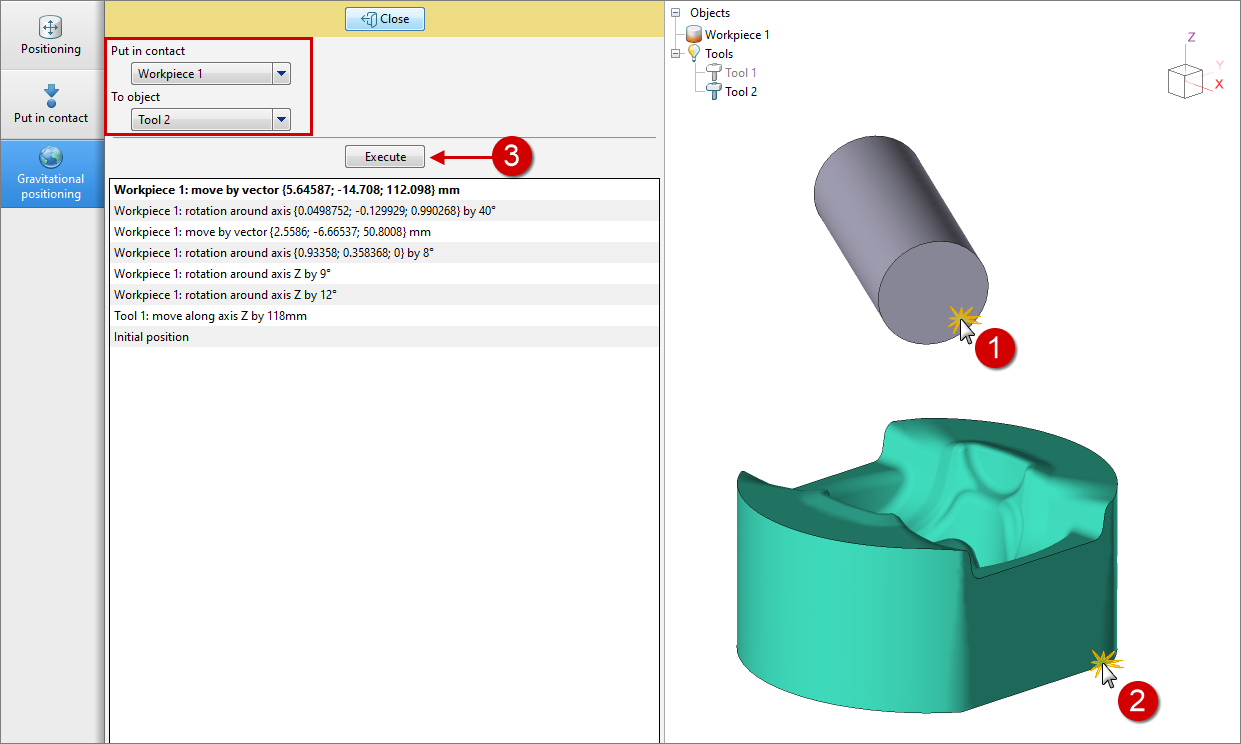Click the Close button
The image size is (1241, 744).
pyautogui.click(x=385, y=19)
